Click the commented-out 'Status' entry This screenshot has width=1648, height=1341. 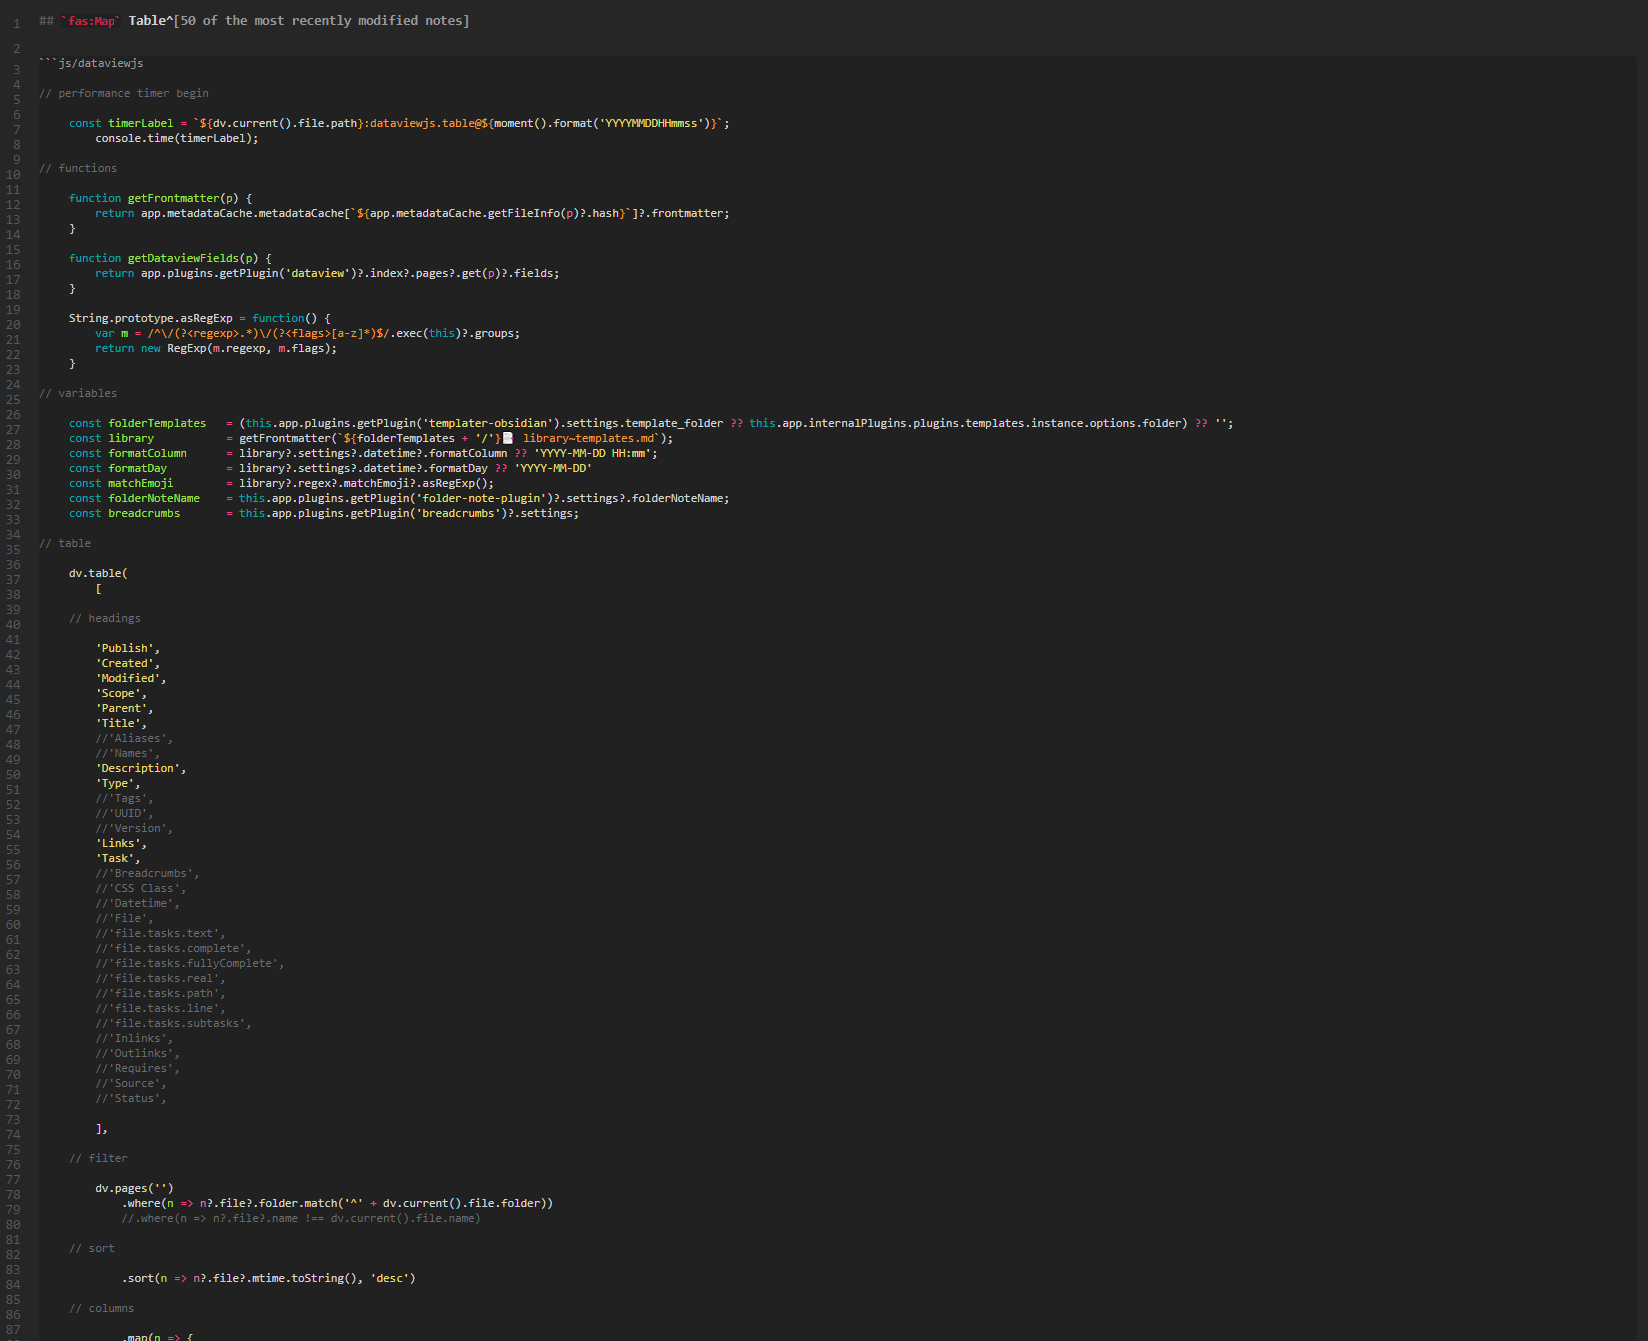131,1098
